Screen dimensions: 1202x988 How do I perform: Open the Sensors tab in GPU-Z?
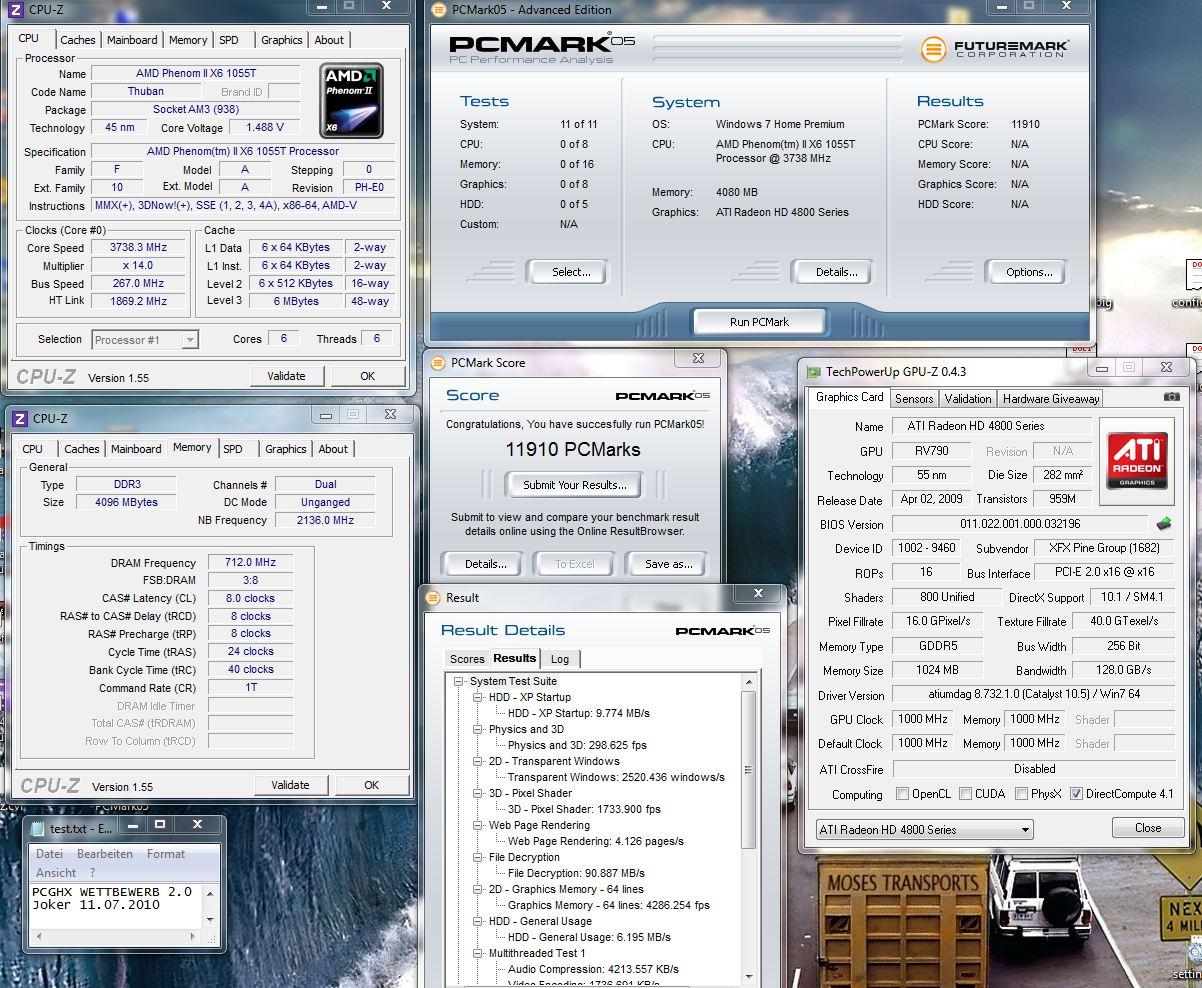pyautogui.click(x=914, y=398)
